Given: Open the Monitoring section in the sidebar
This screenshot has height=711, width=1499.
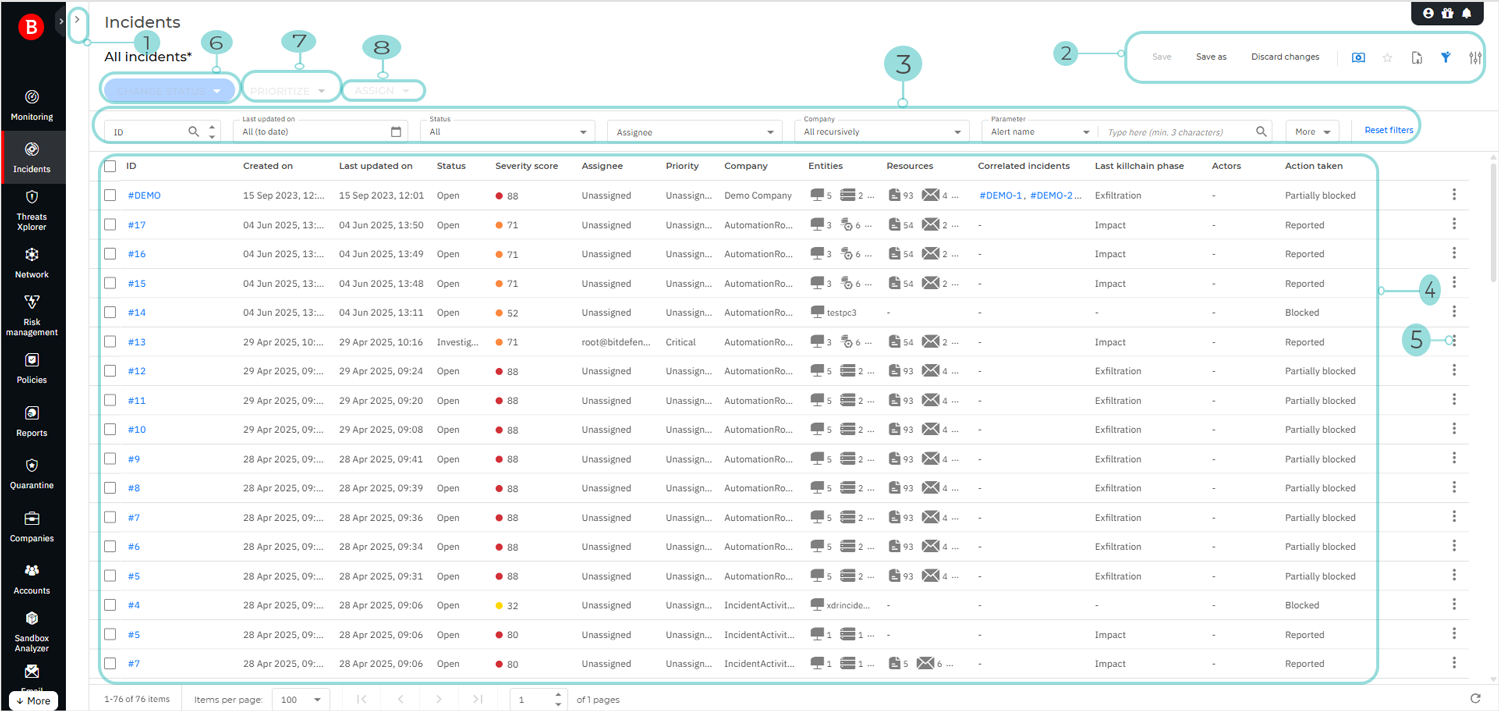Looking at the screenshot, I should coord(32,107).
